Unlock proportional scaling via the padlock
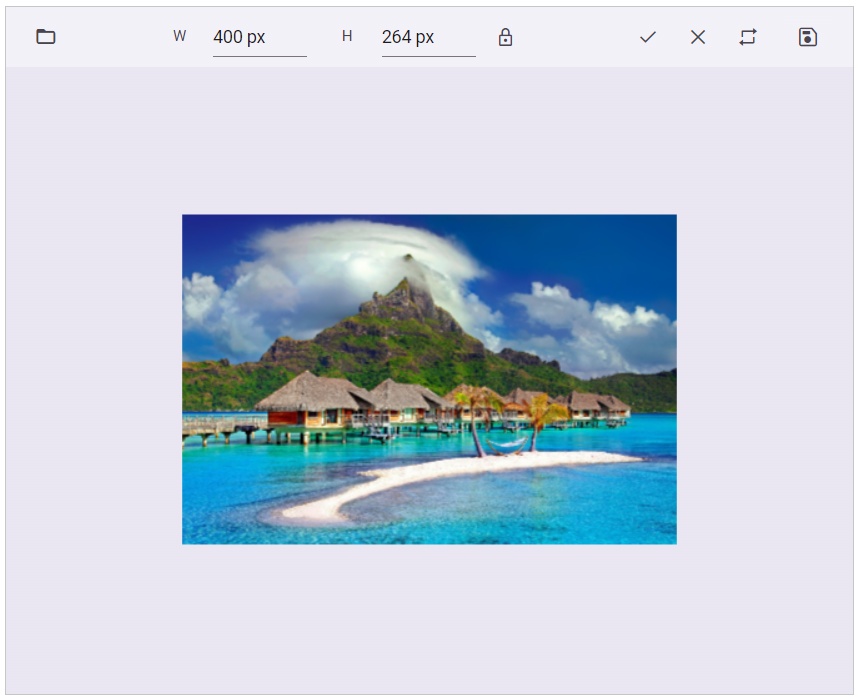Screen dimensions: 858x697 (x=505, y=36)
